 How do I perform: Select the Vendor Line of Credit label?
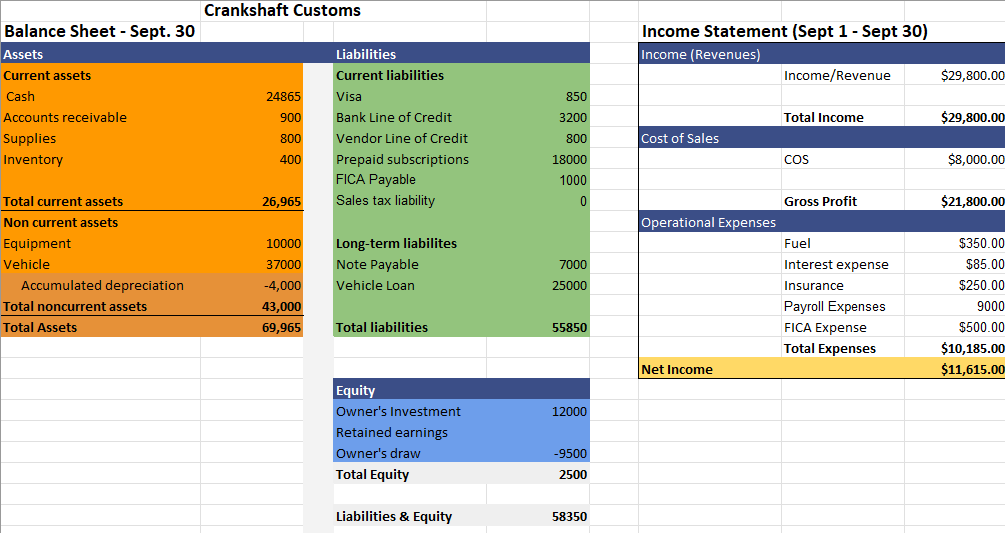[x=402, y=138]
